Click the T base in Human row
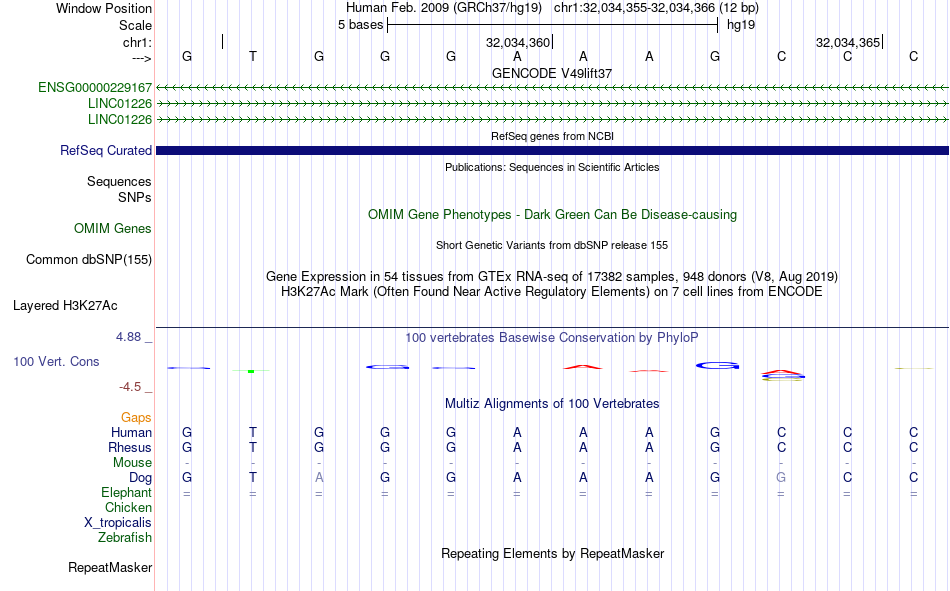 (x=253, y=432)
